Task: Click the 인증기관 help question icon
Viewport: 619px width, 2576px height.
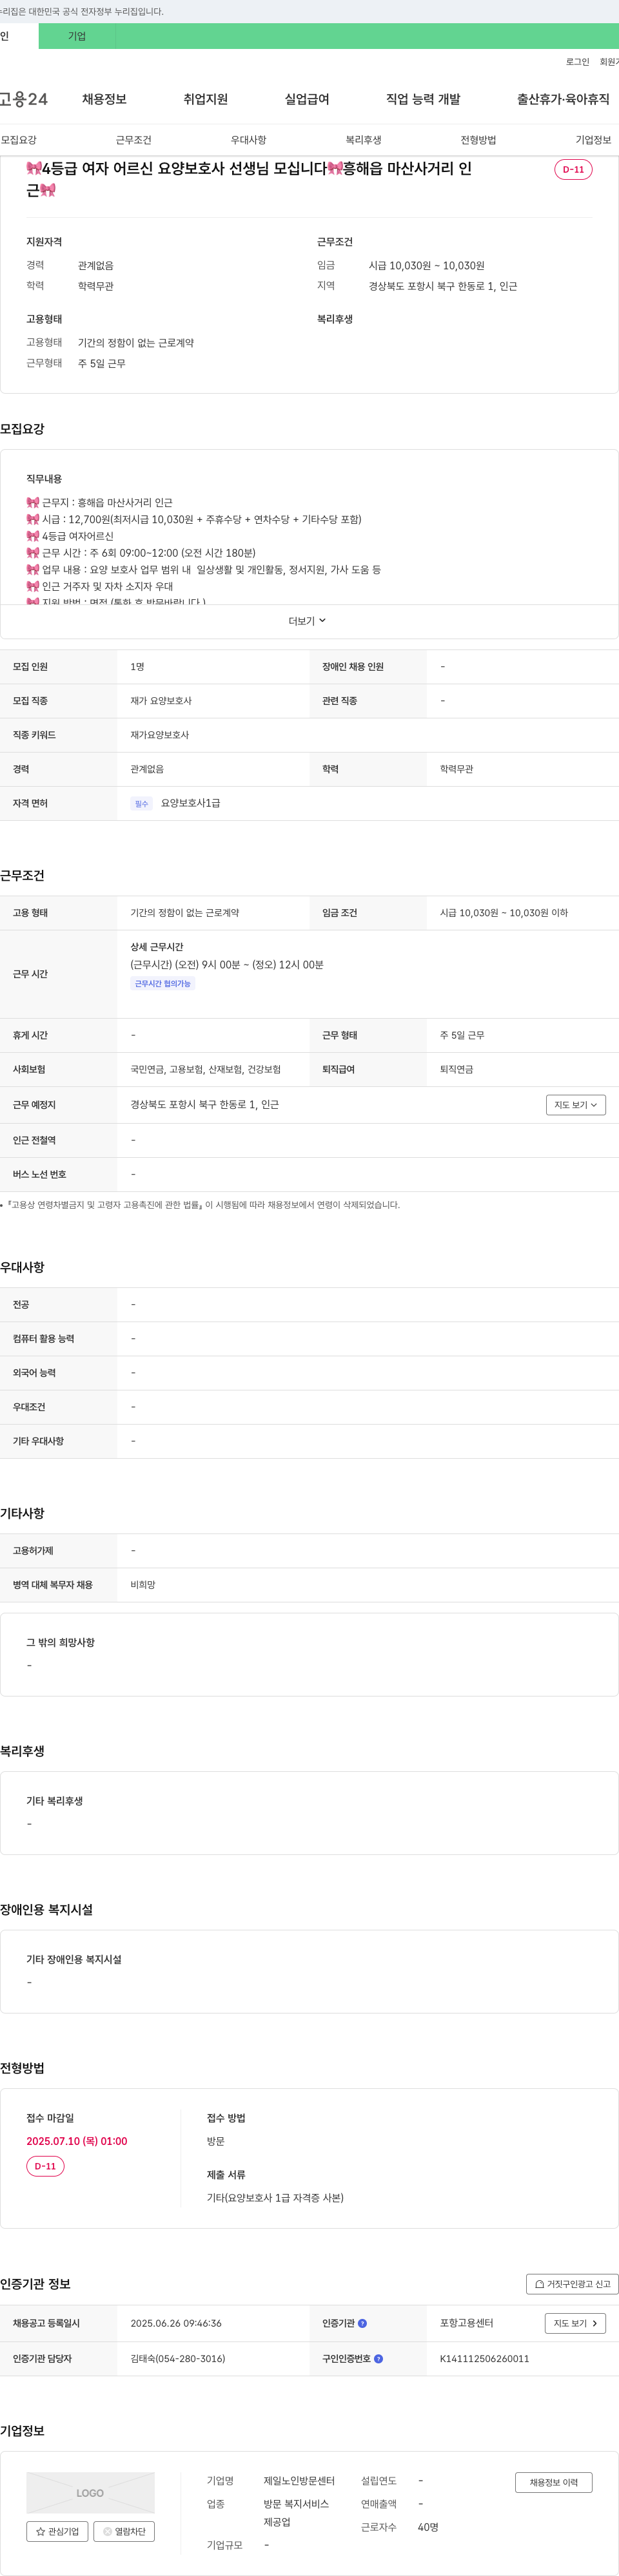Action: 362,2323
